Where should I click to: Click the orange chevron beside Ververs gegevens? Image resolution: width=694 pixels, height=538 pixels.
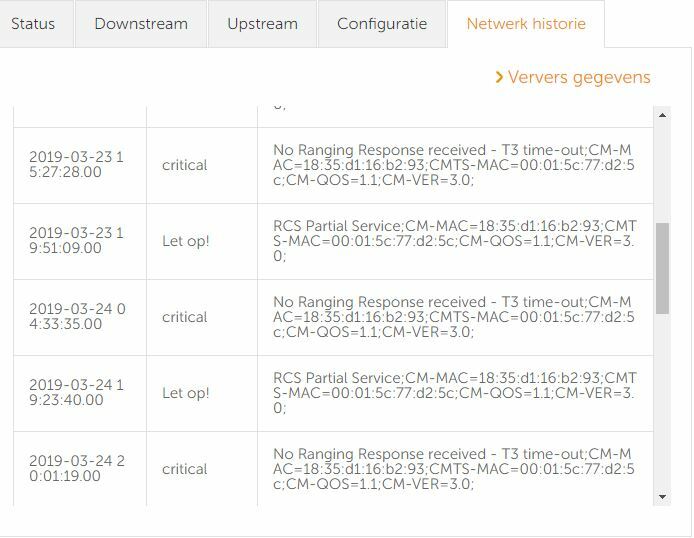[499, 77]
